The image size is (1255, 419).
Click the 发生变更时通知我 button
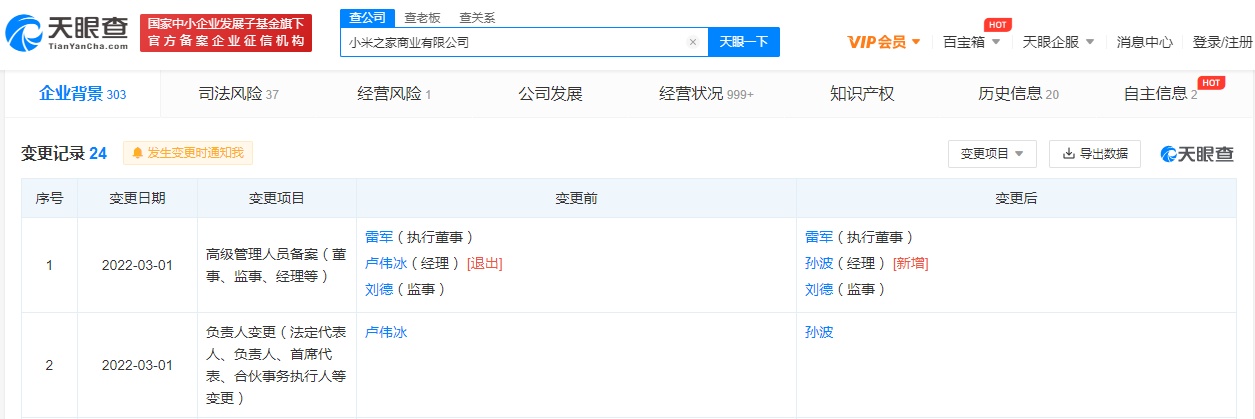pyautogui.click(x=188, y=153)
